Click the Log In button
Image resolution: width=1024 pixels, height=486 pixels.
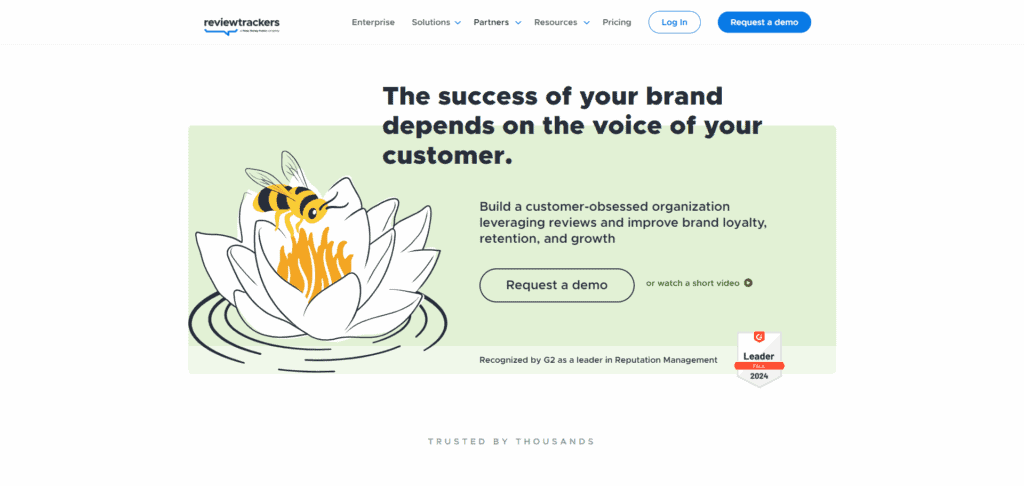click(x=674, y=22)
